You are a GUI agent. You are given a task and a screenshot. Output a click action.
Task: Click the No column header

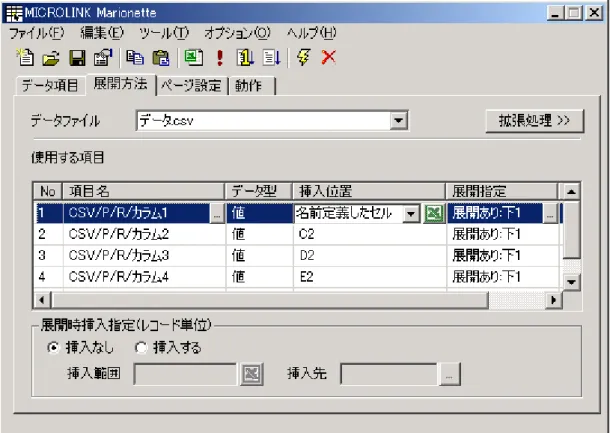pyautogui.click(x=48, y=191)
